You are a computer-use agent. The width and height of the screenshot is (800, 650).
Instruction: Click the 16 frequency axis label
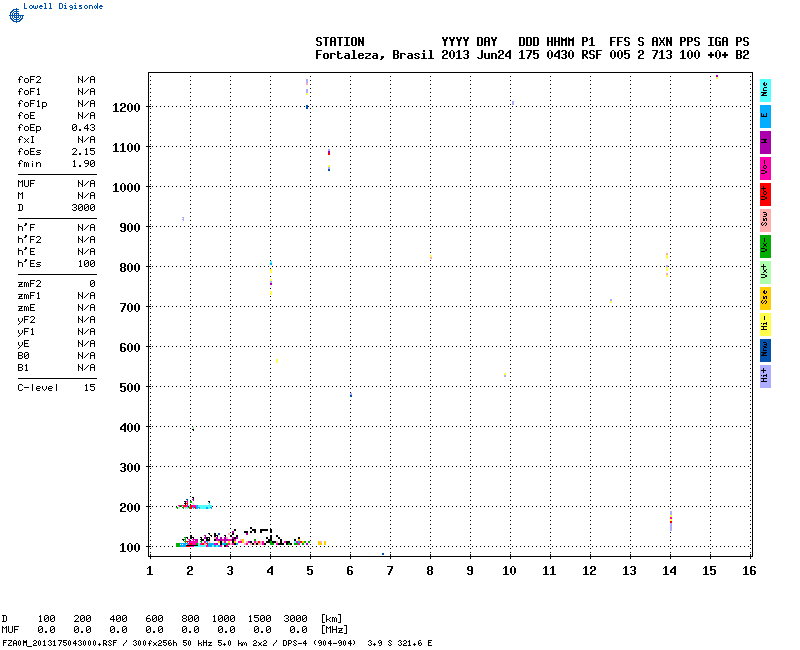(x=749, y=571)
